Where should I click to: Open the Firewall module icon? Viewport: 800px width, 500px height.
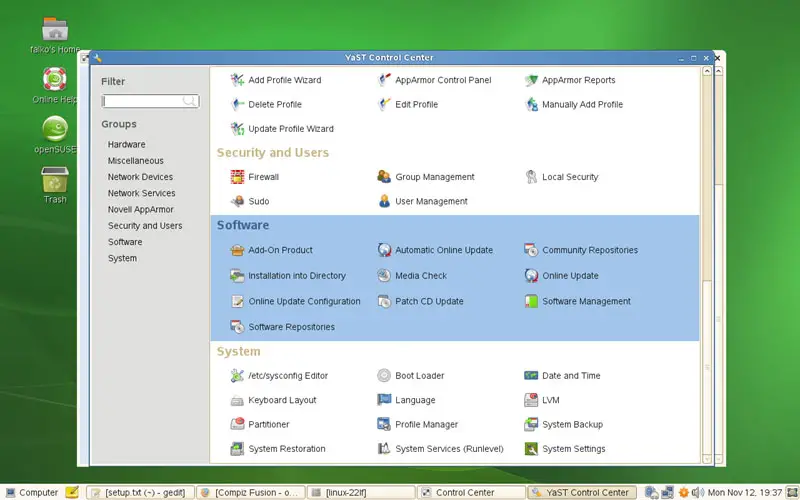(237, 177)
